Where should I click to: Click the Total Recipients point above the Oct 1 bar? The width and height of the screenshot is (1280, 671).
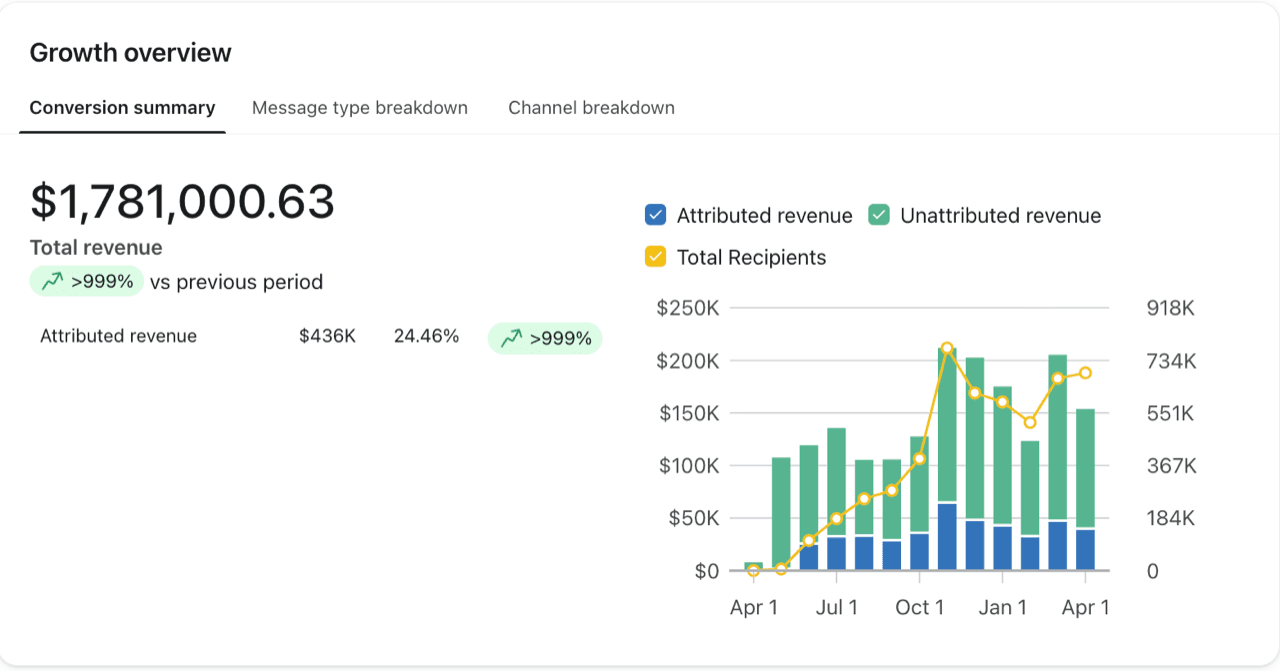click(919, 459)
